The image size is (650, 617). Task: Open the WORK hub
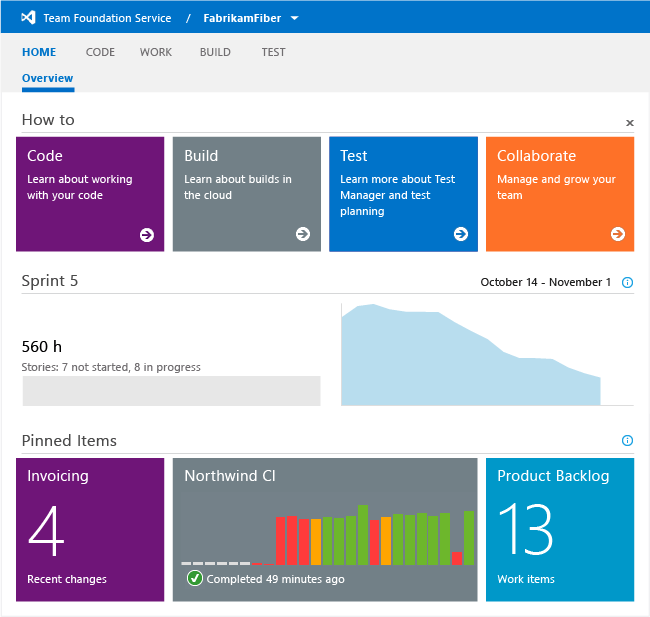(155, 52)
